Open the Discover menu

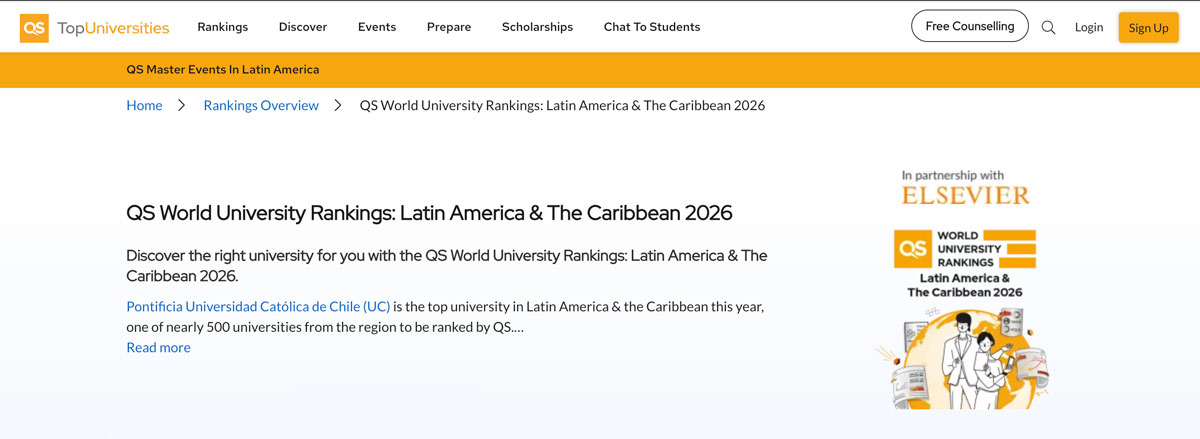tap(303, 27)
